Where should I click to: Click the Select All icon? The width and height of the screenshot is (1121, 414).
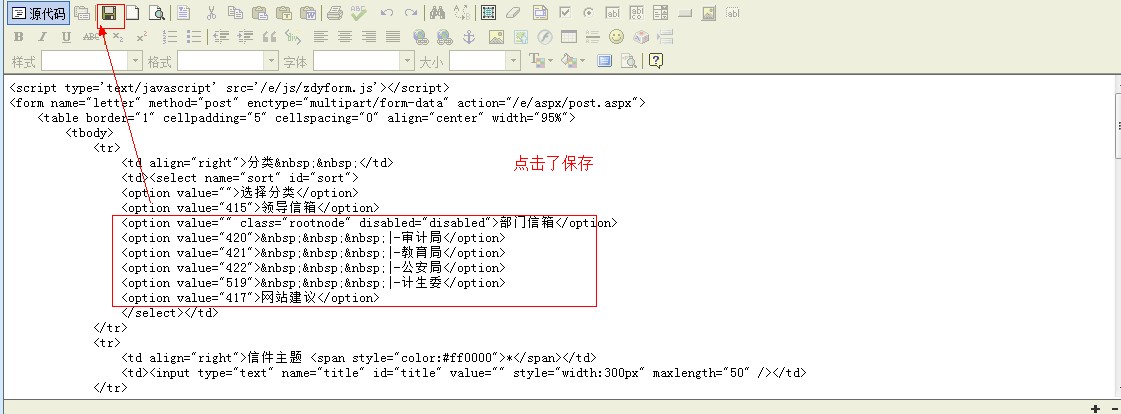click(488, 14)
